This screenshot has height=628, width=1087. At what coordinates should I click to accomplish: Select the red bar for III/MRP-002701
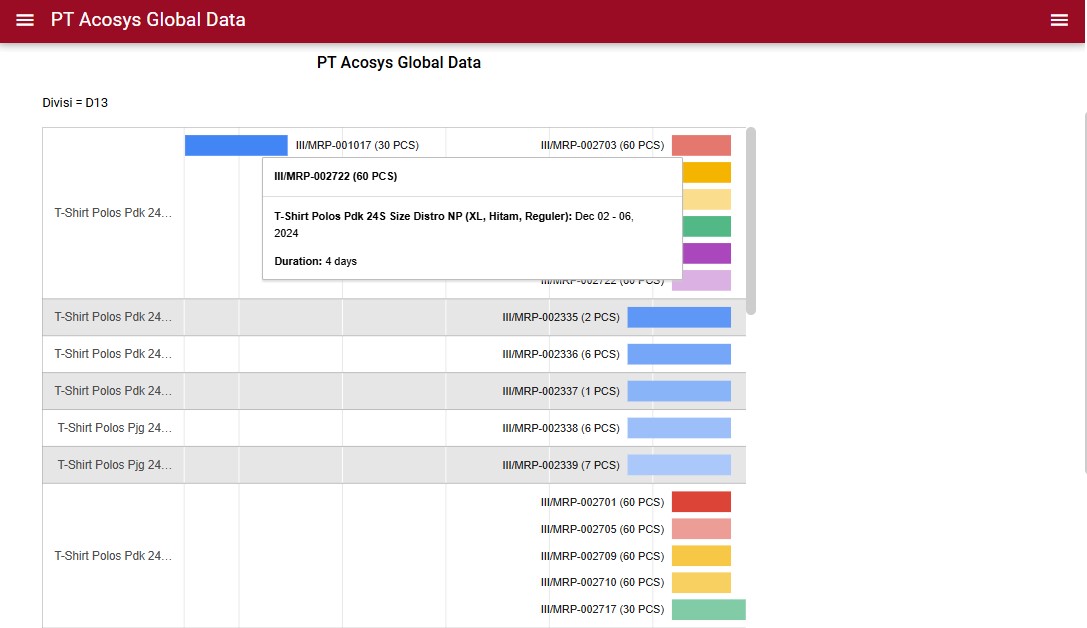tap(701, 502)
